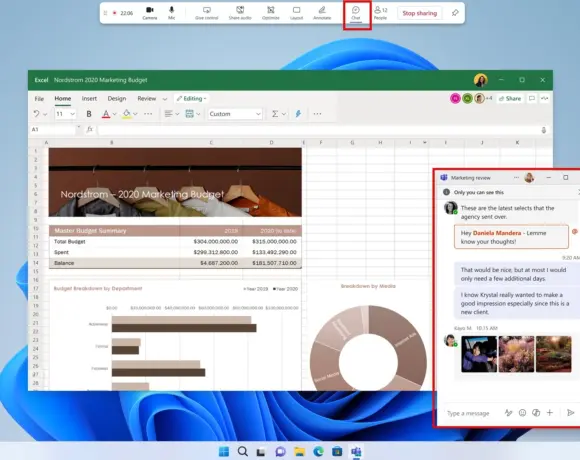Open the font size dropdown

72,114
